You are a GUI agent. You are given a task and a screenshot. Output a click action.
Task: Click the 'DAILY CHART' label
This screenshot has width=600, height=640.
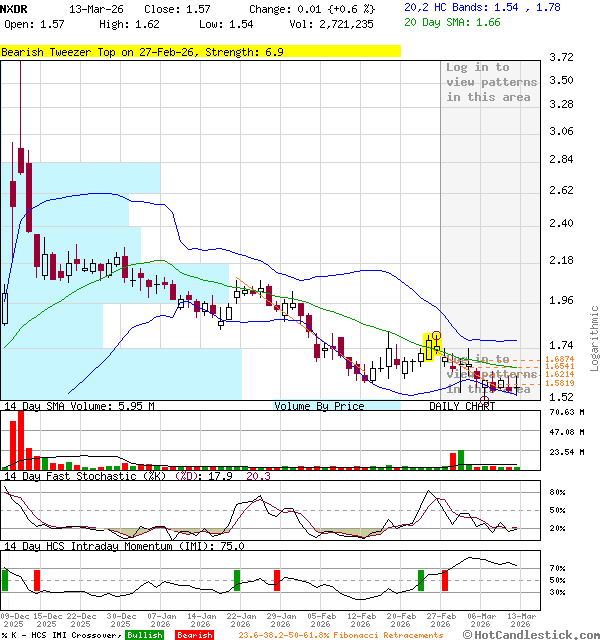click(x=462, y=406)
